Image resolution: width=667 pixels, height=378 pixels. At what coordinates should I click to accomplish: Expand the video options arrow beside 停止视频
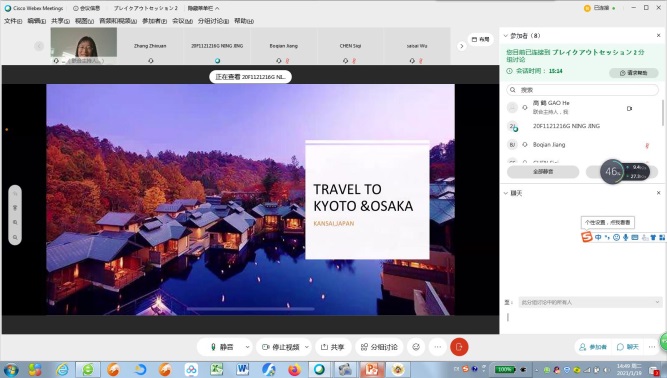(x=307, y=347)
